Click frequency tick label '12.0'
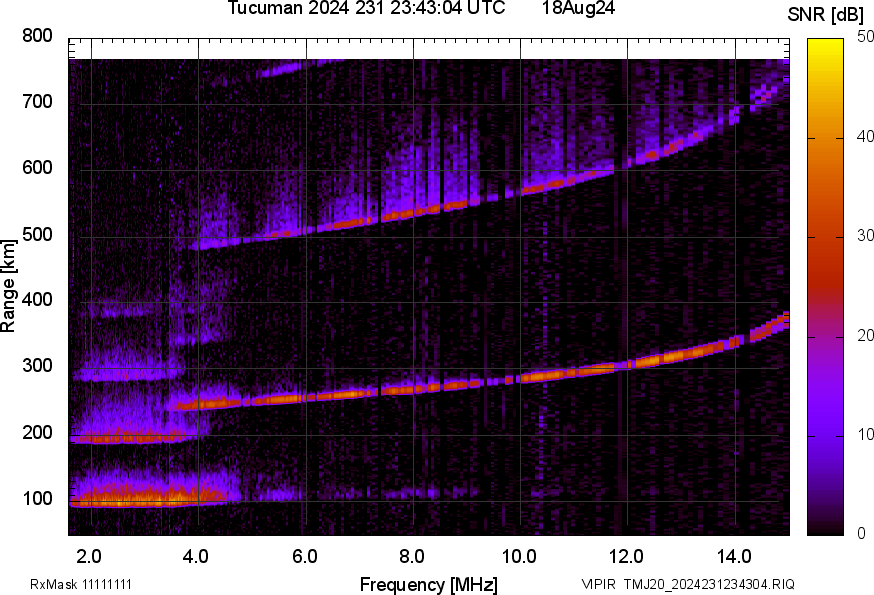Image resolution: width=874 pixels, height=595 pixels. pyautogui.click(x=627, y=557)
